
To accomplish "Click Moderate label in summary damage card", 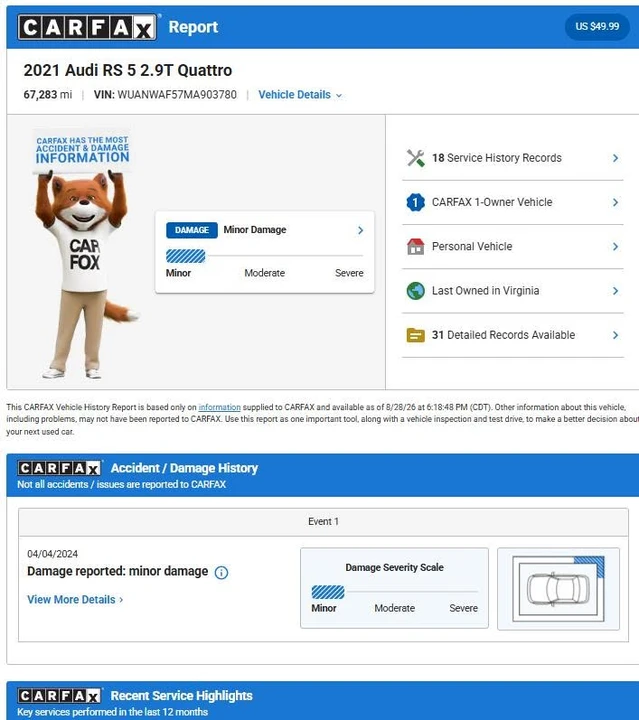I will coord(264,273).
